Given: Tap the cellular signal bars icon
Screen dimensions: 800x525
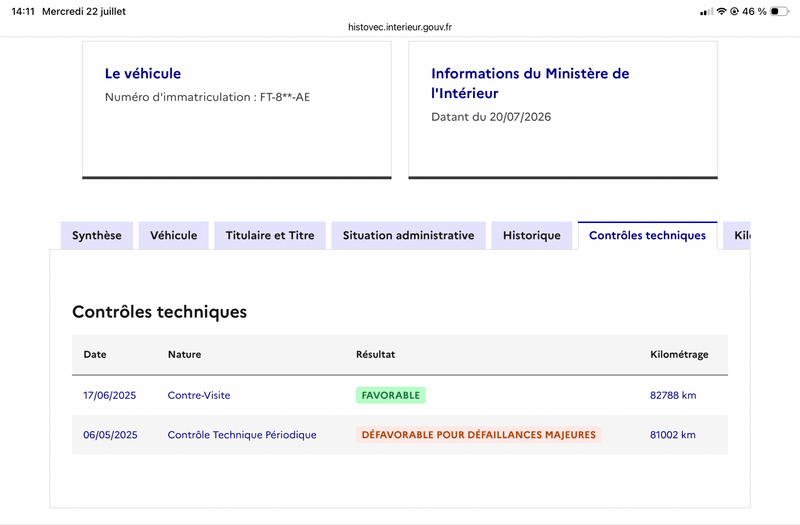Looking at the screenshot, I should point(707,11).
